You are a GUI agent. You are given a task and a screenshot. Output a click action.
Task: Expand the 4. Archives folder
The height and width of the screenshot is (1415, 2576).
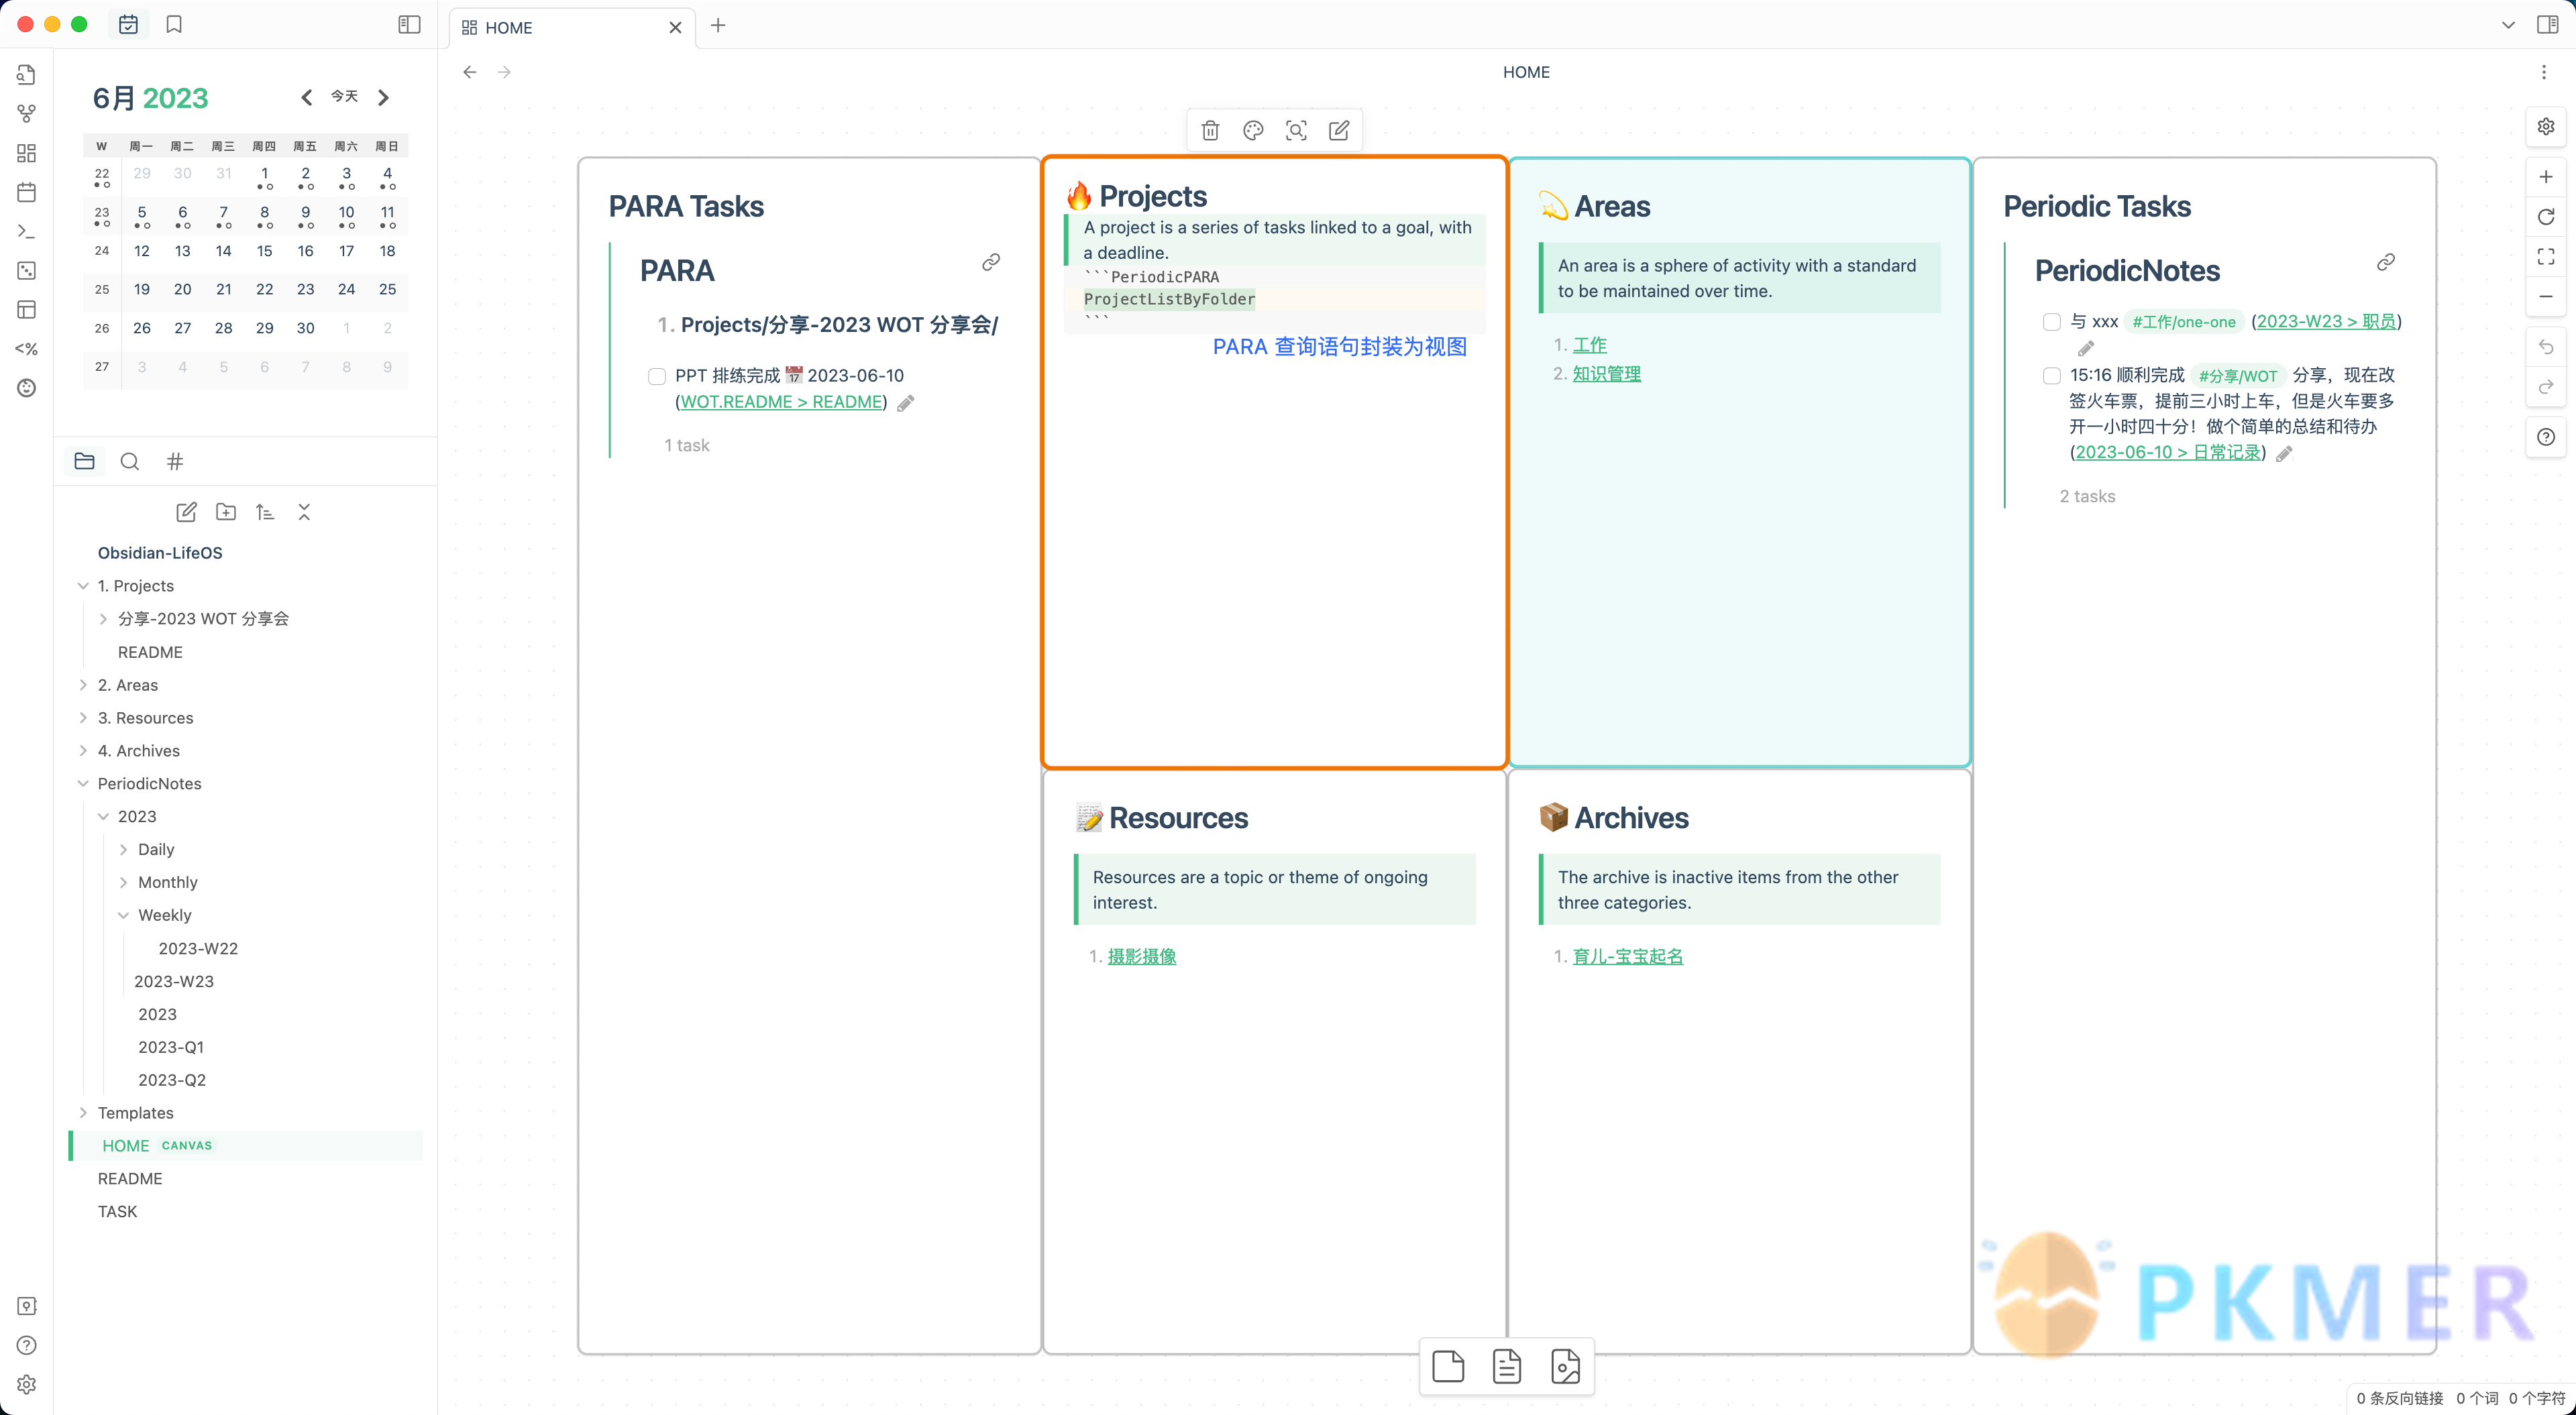[83, 751]
